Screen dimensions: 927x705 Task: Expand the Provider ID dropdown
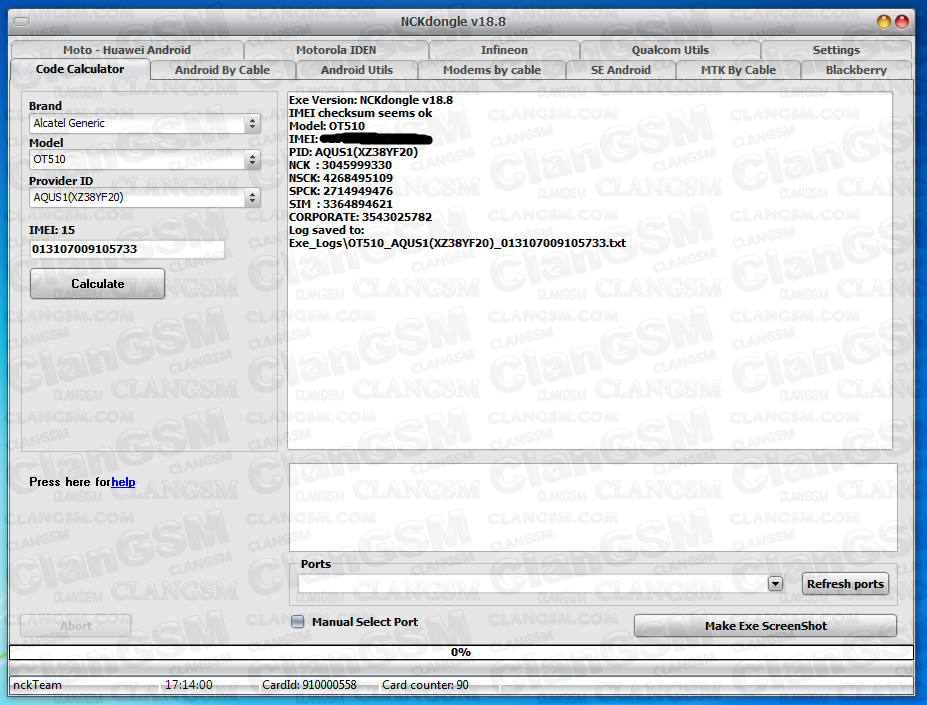pyautogui.click(x=253, y=197)
